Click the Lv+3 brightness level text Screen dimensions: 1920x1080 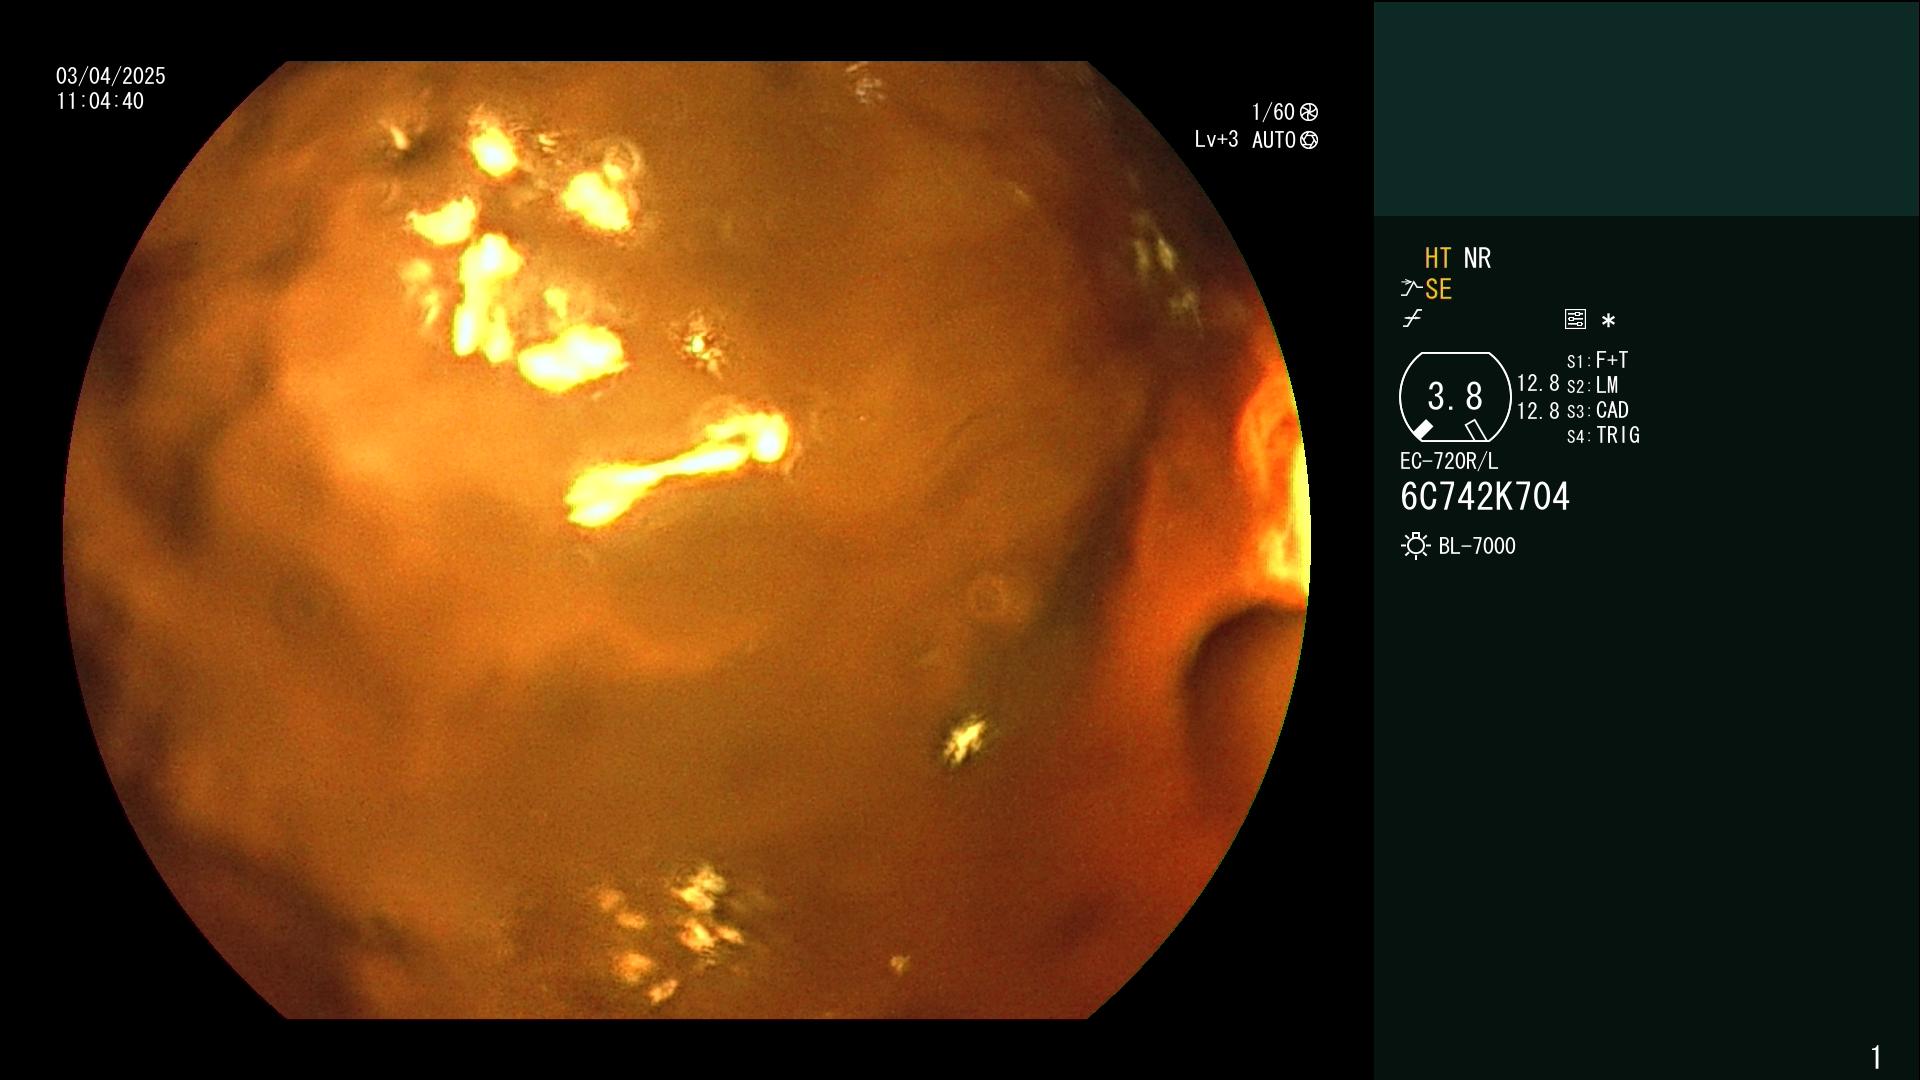pyautogui.click(x=1216, y=140)
